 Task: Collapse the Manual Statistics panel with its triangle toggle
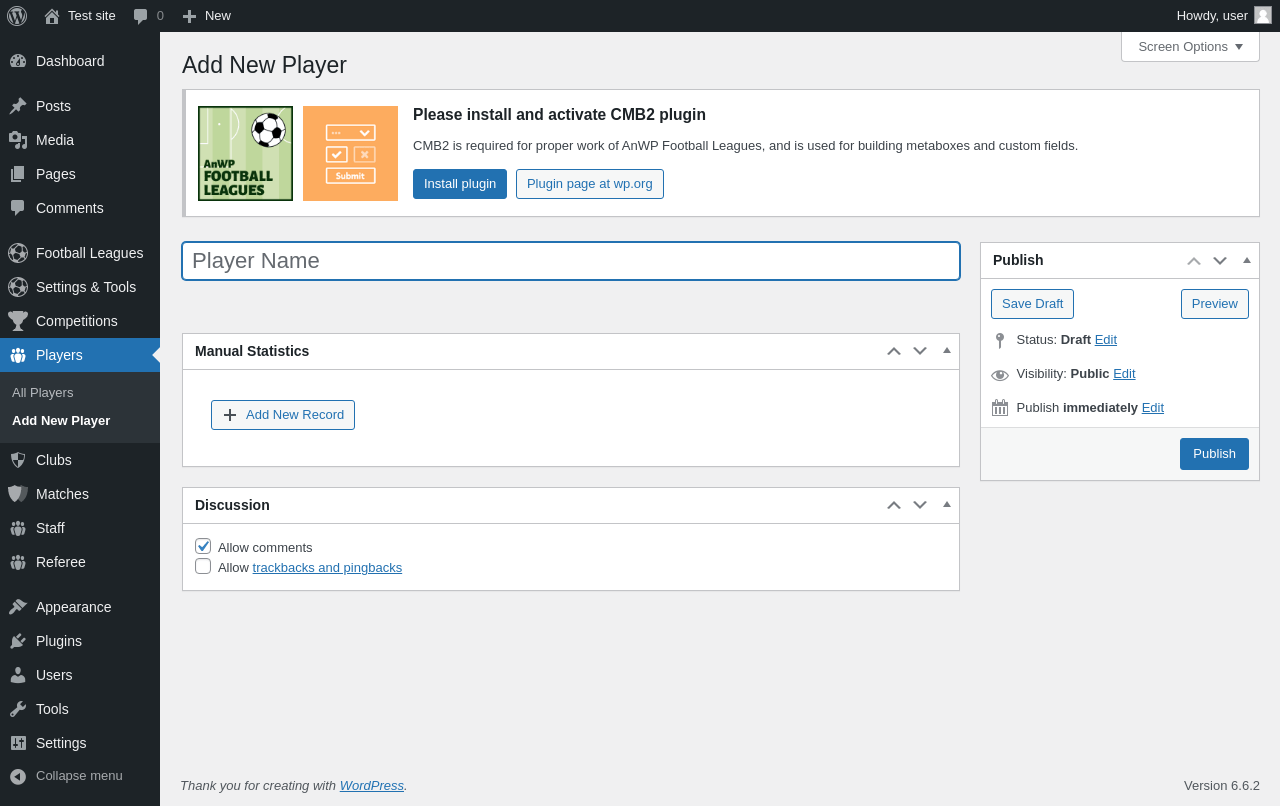coord(947,350)
